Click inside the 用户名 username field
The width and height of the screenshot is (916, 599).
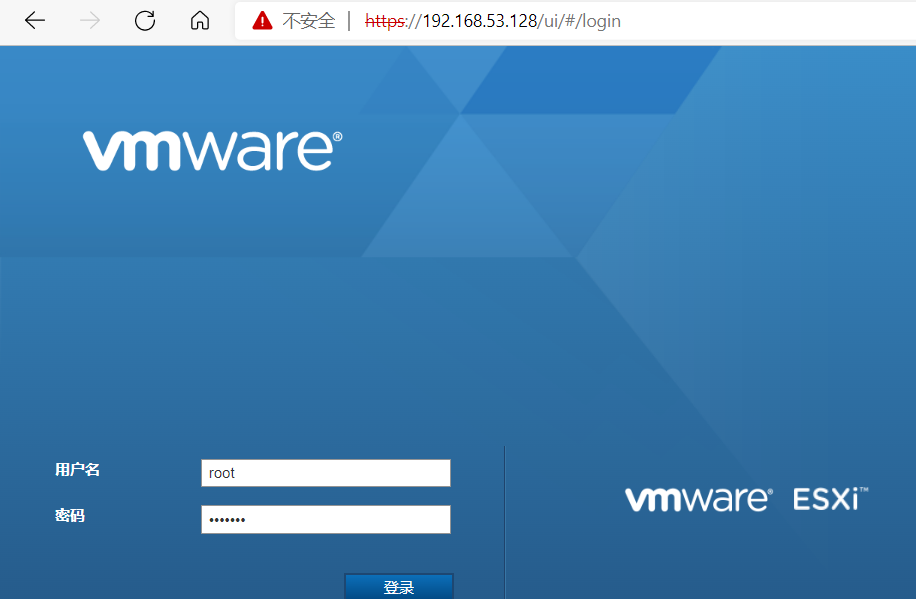[325, 472]
